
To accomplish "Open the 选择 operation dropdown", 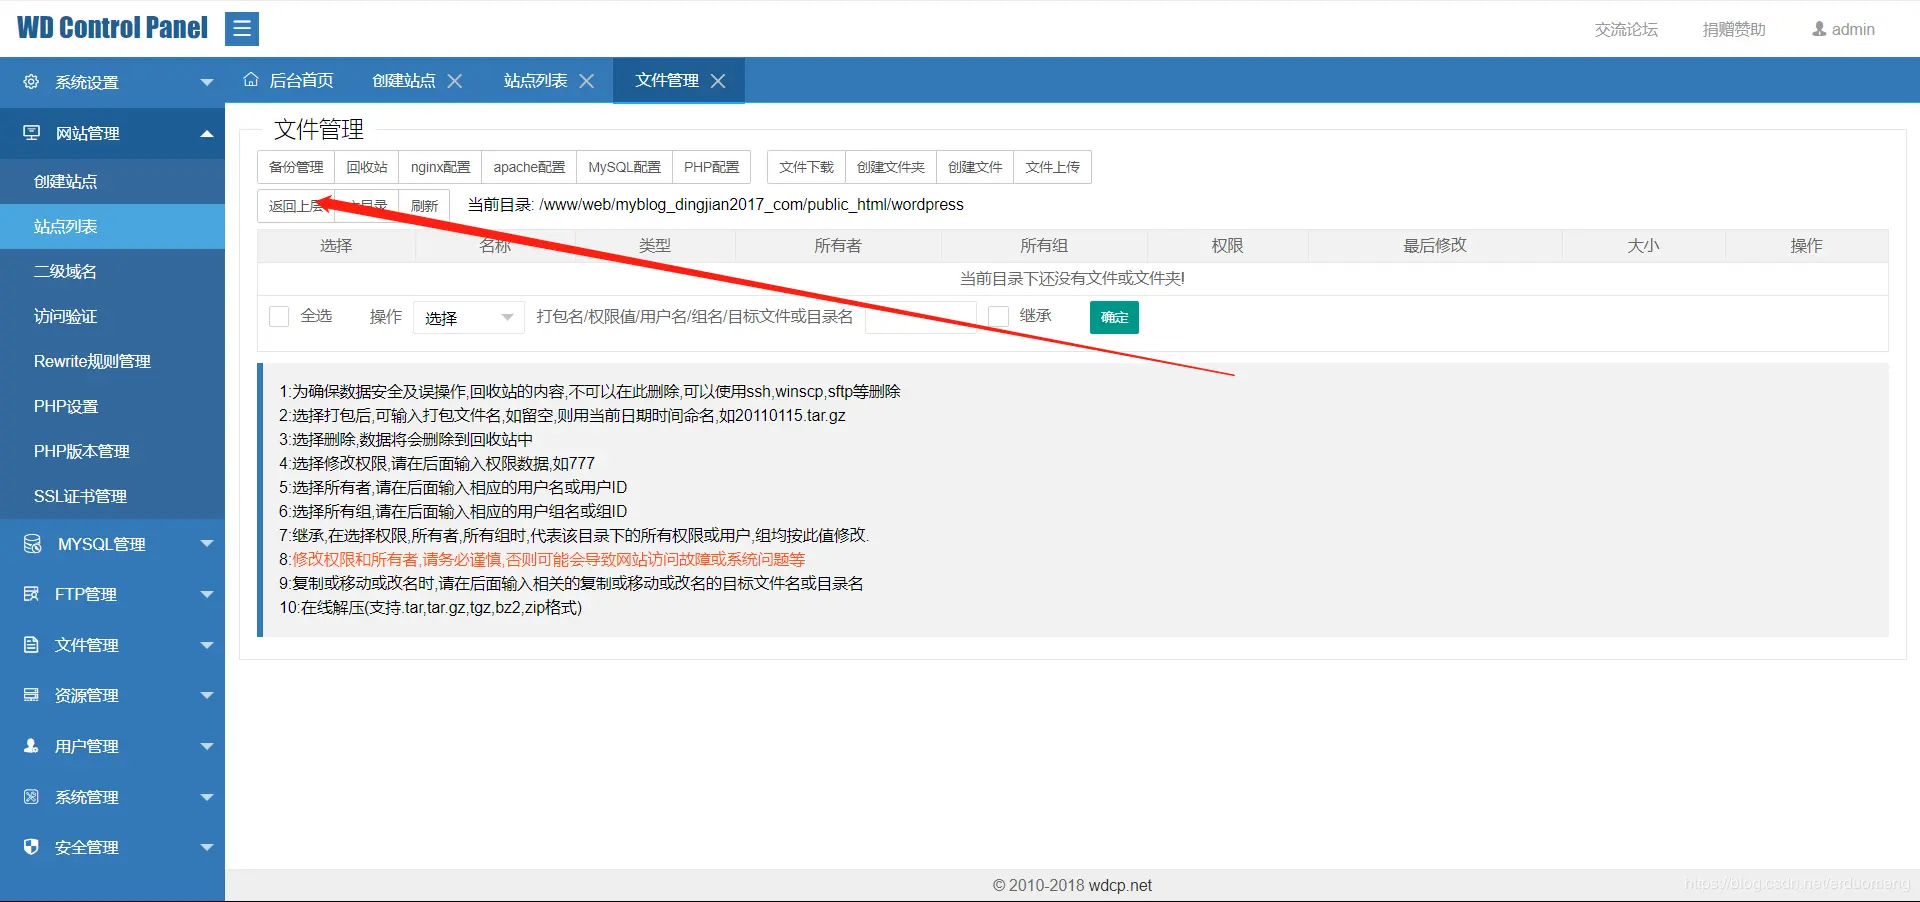I will (x=469, y=318).
